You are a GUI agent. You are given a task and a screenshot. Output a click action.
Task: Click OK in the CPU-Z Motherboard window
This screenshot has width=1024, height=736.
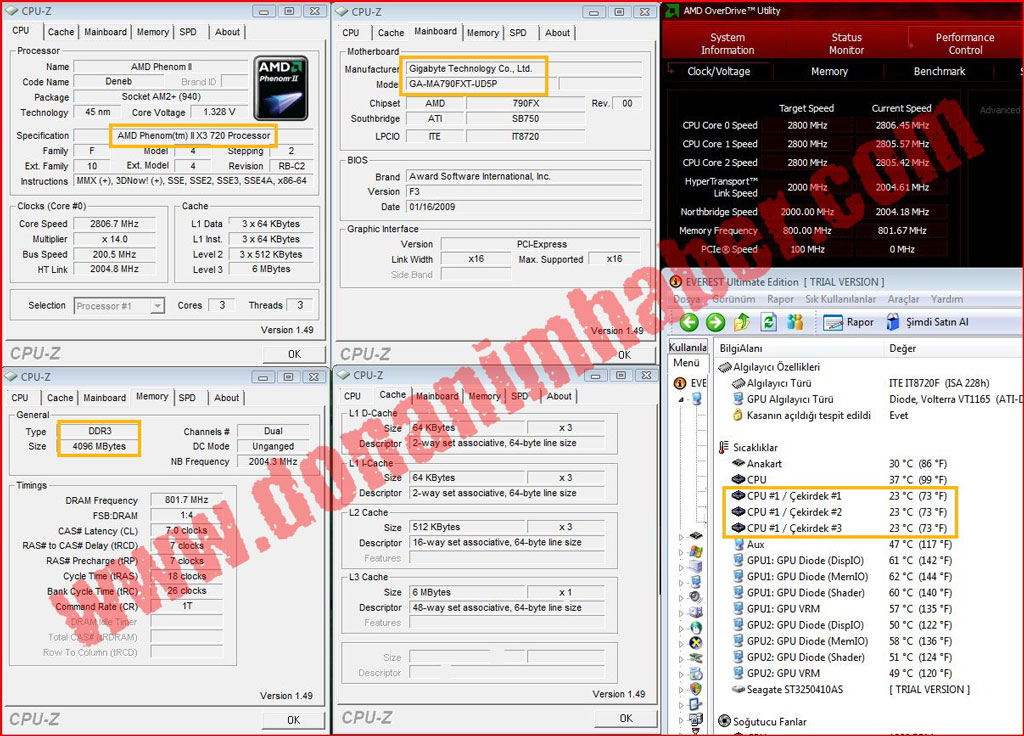click(x=625, y=355)
